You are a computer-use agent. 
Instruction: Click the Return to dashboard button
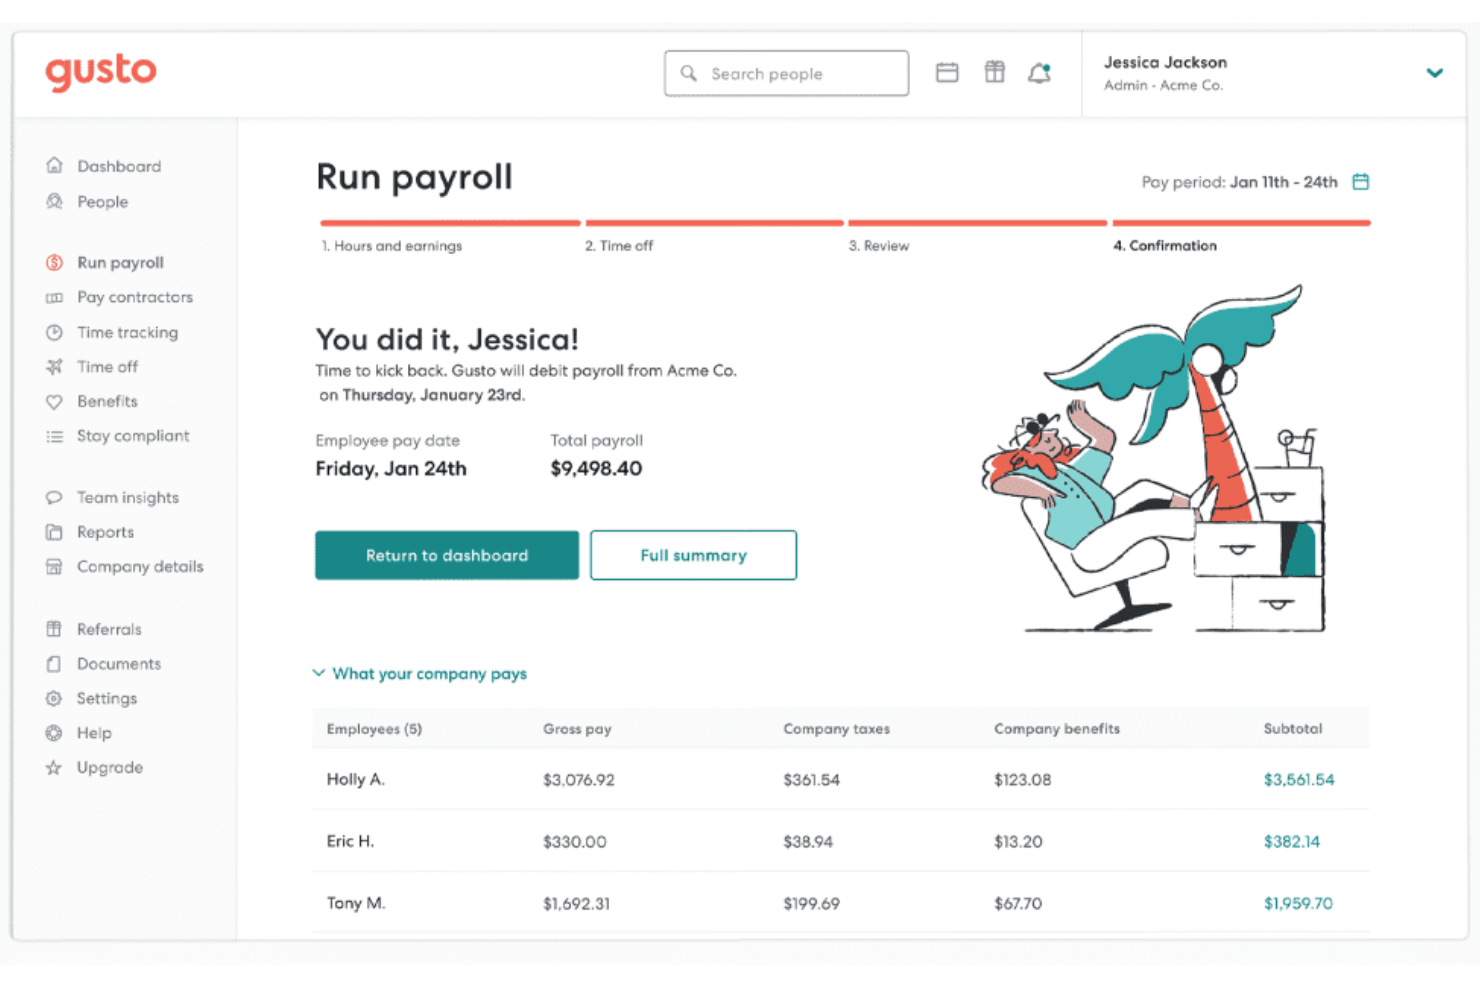click(x=446, y=555)
